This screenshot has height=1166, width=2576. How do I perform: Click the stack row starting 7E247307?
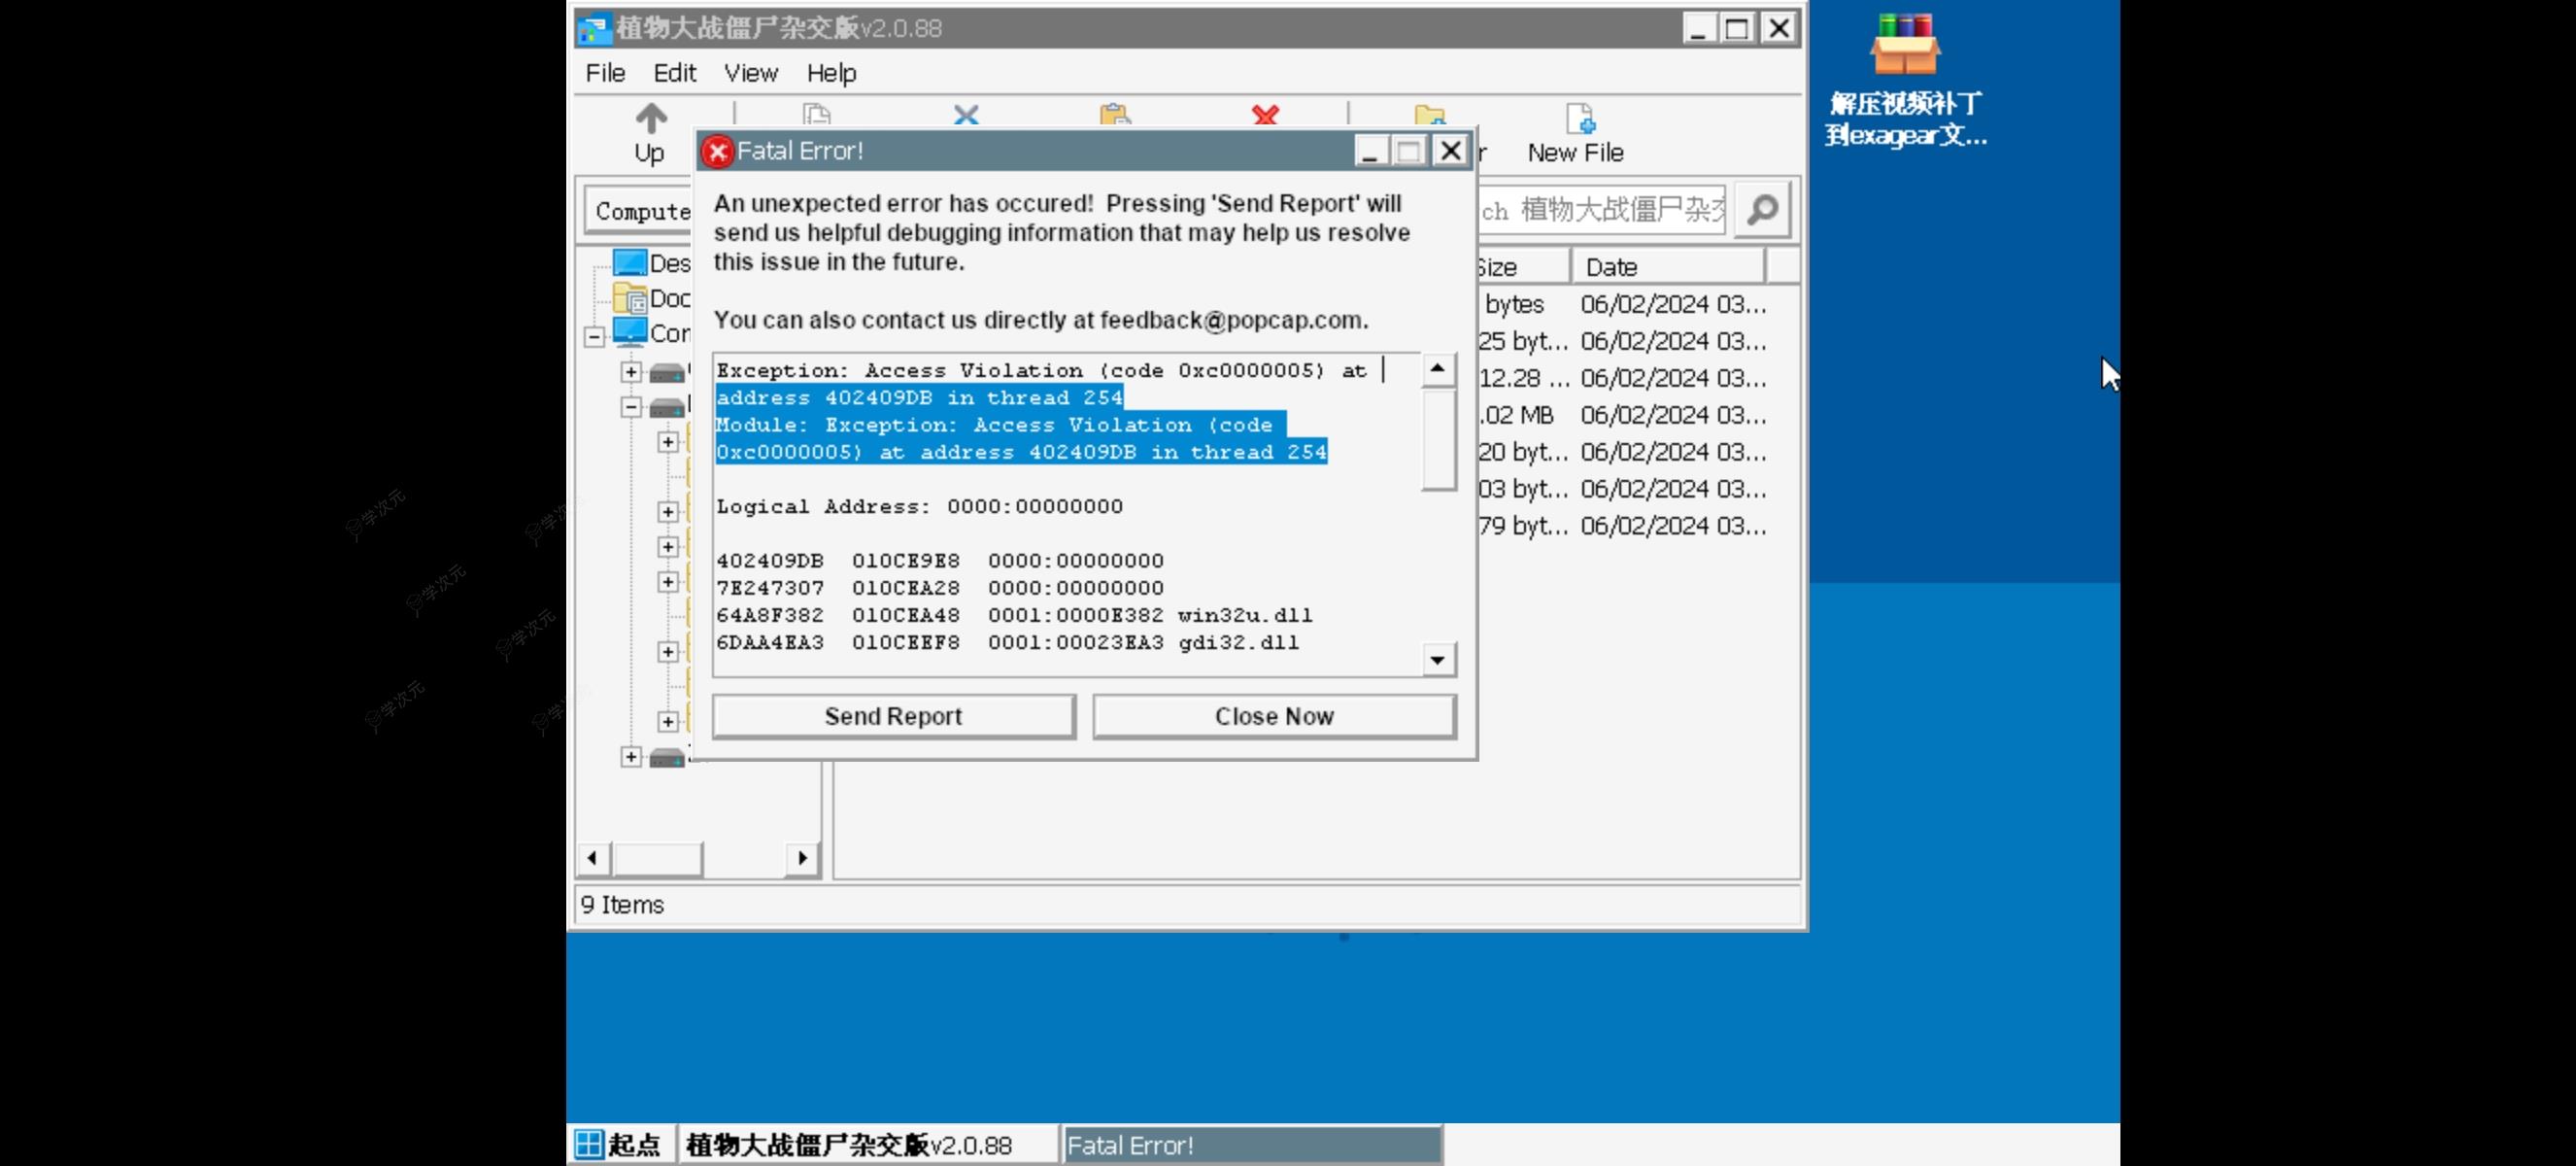[x=940, y=587]
